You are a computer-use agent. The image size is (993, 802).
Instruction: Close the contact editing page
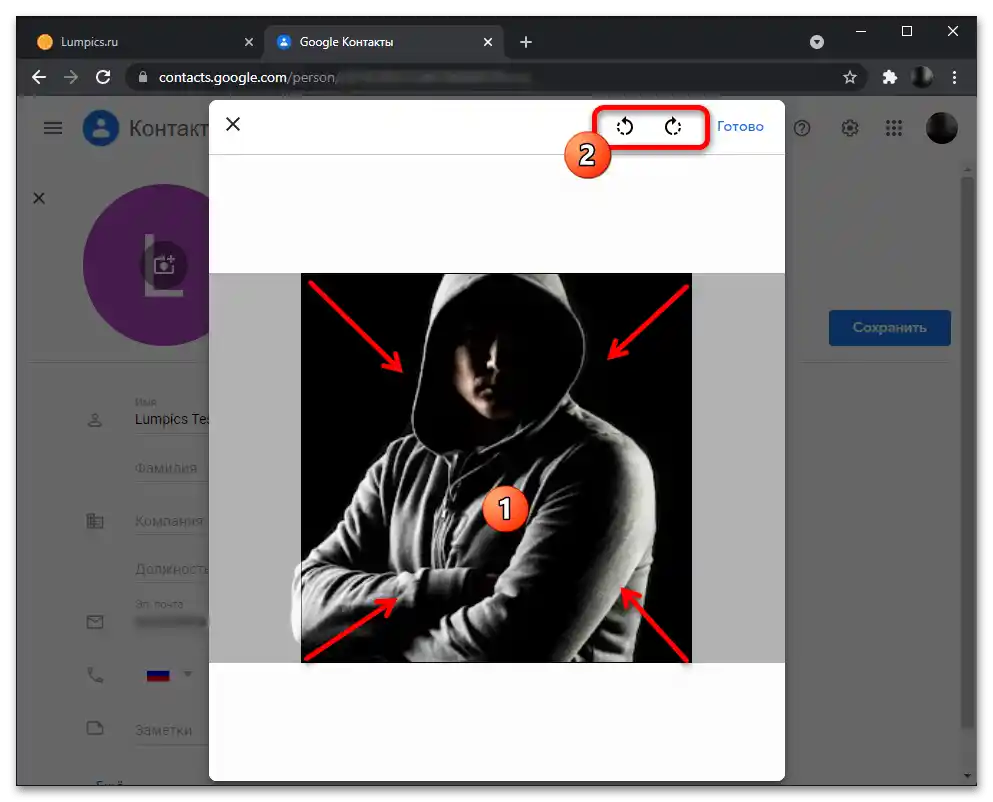pyautogui.click(x=39, y=198)
